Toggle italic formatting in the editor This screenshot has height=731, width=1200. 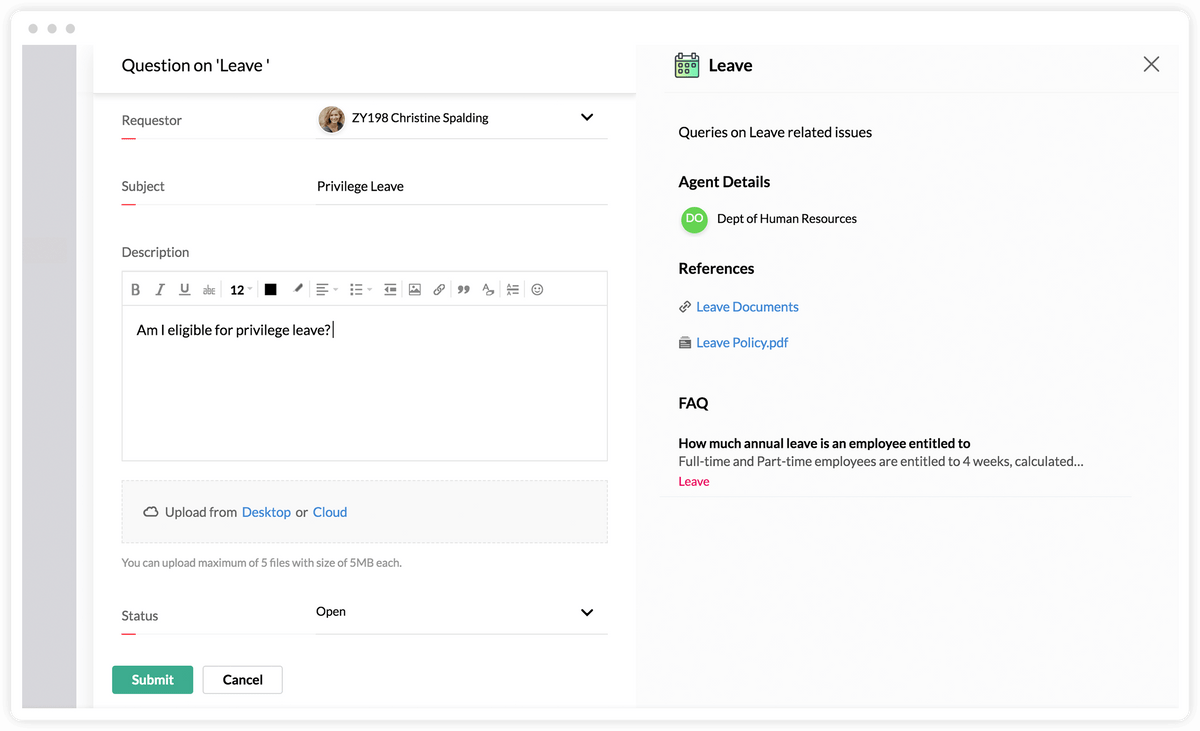[160, 289]
